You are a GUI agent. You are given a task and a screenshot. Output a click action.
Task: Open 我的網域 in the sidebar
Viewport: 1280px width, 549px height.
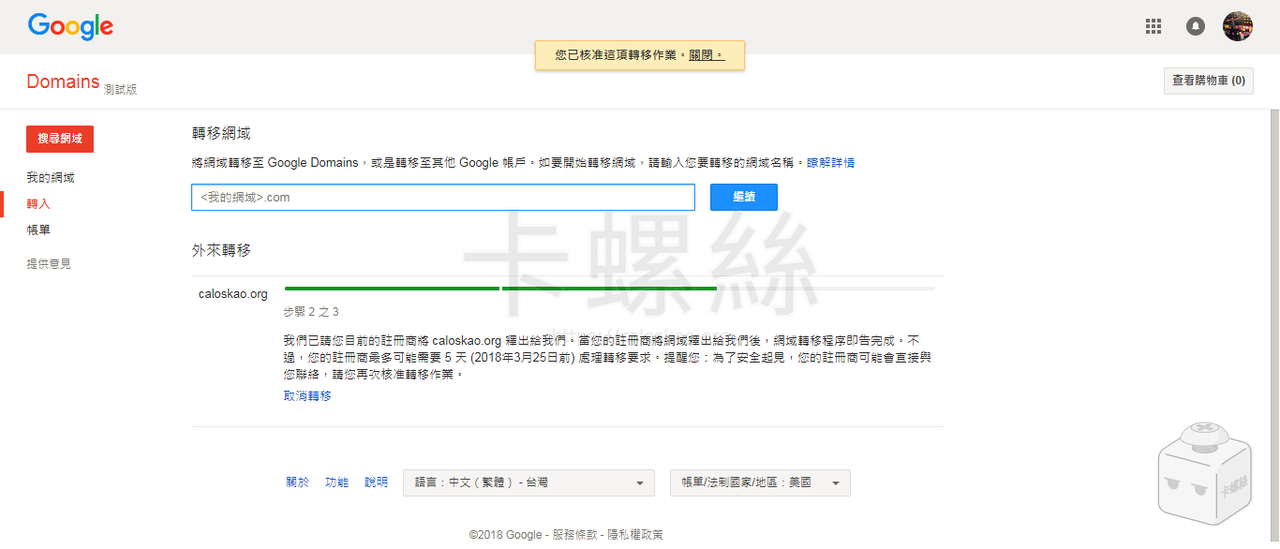(x=50, y=178)
